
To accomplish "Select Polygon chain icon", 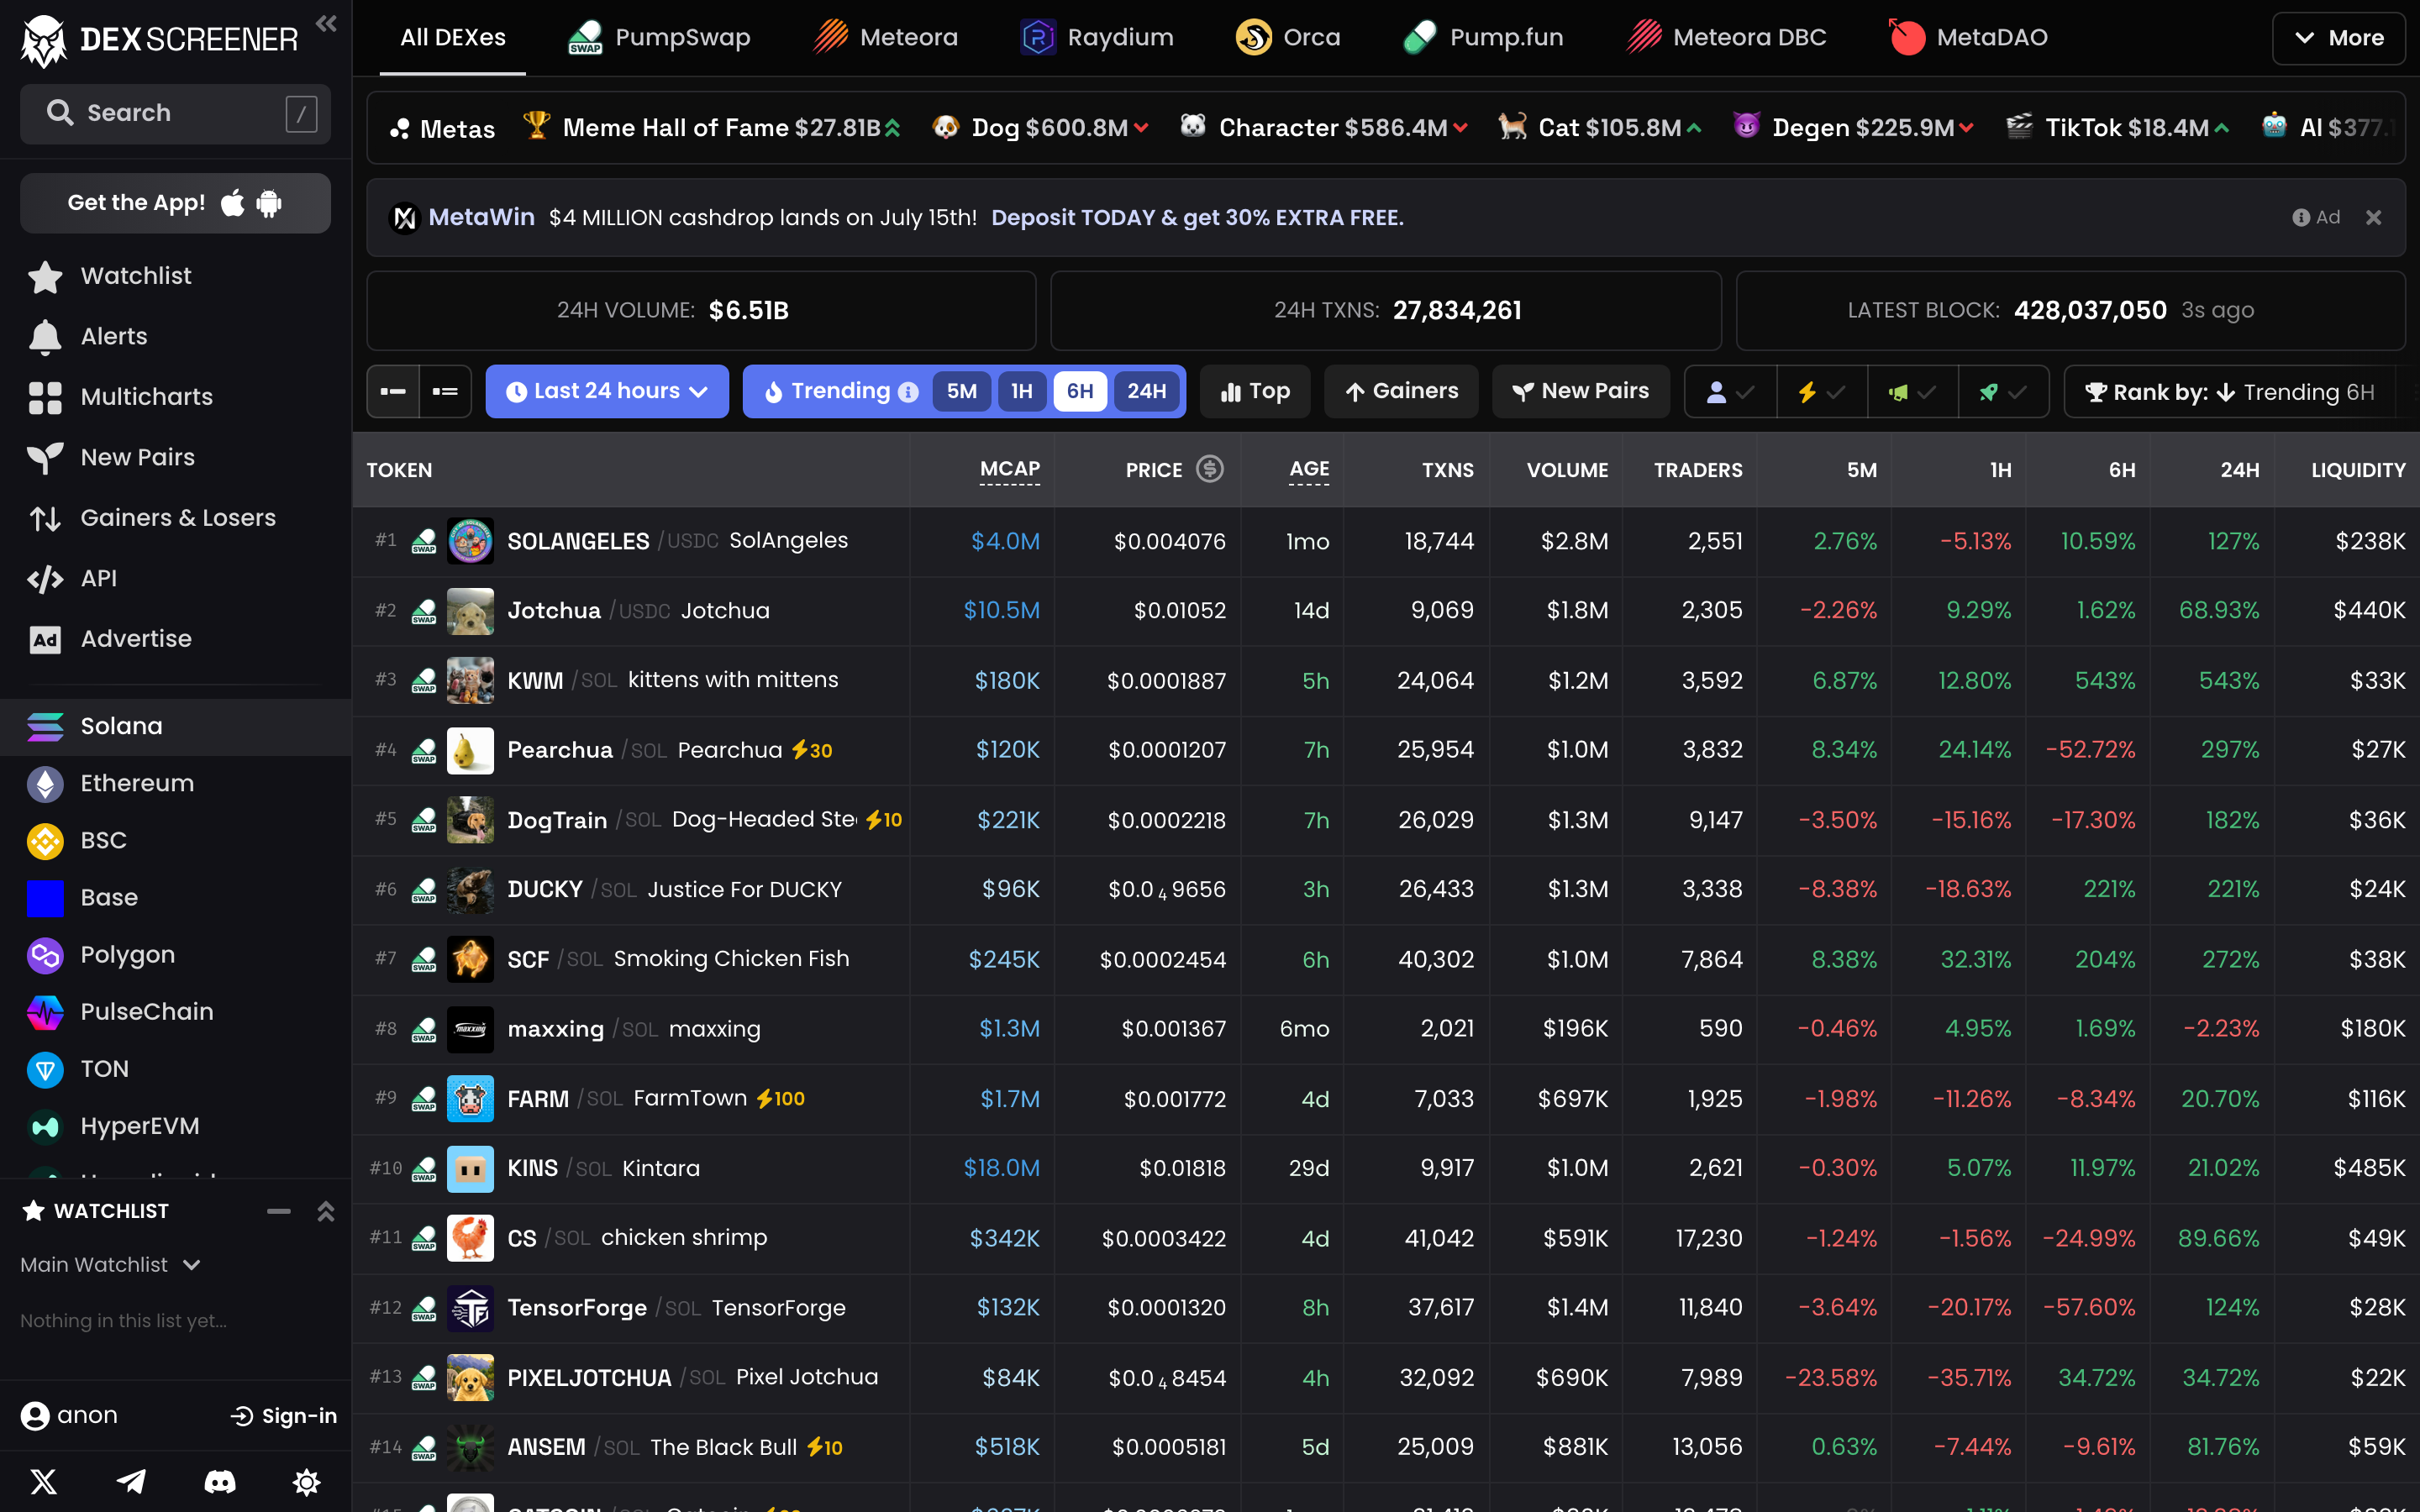I will 45,955.
